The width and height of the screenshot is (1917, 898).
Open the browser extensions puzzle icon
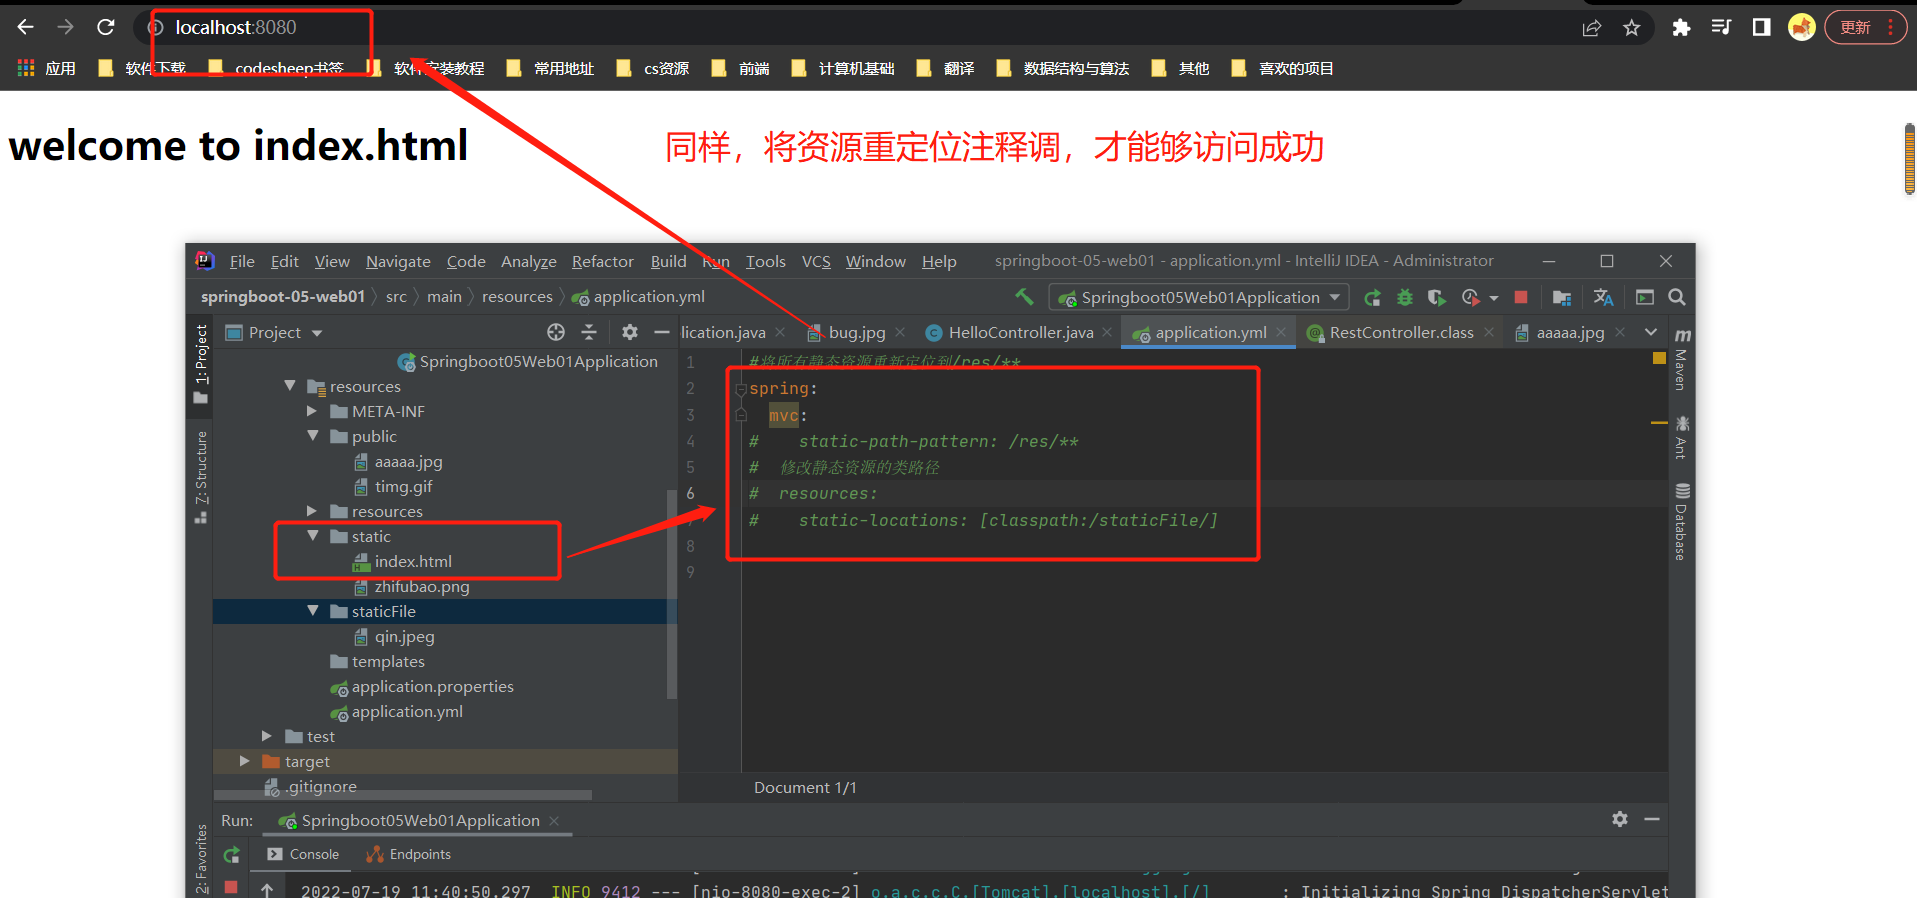click(x=1681, y=27)
